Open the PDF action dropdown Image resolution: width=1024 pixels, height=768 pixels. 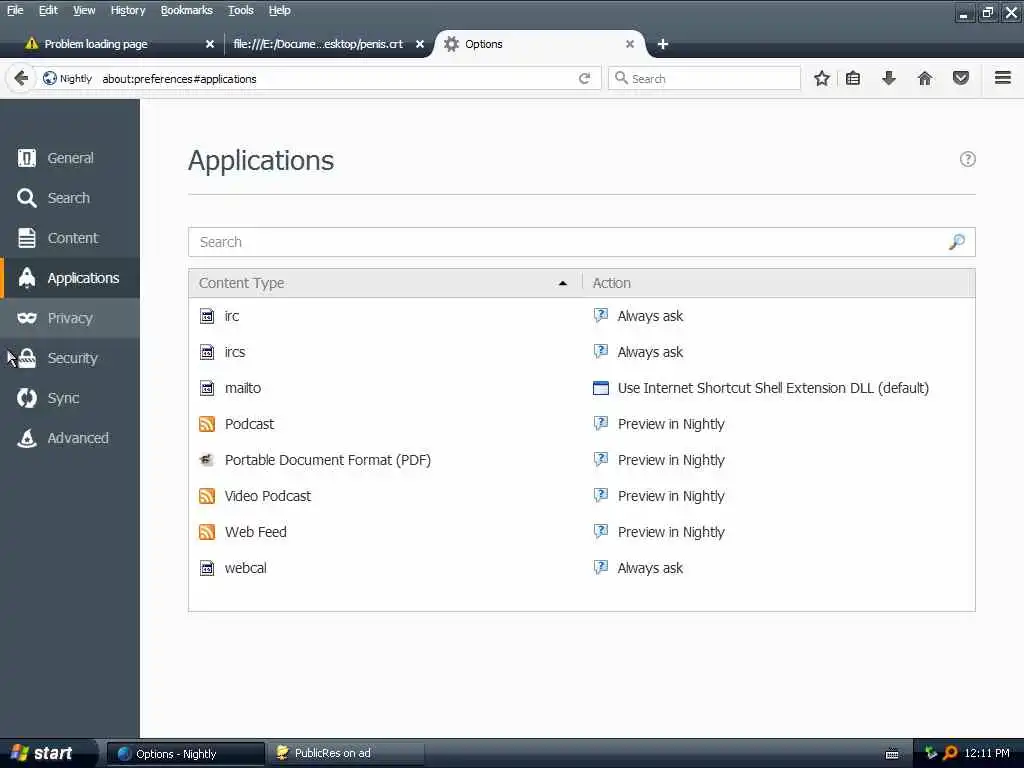pyautogui.click(x=777, y=460)
